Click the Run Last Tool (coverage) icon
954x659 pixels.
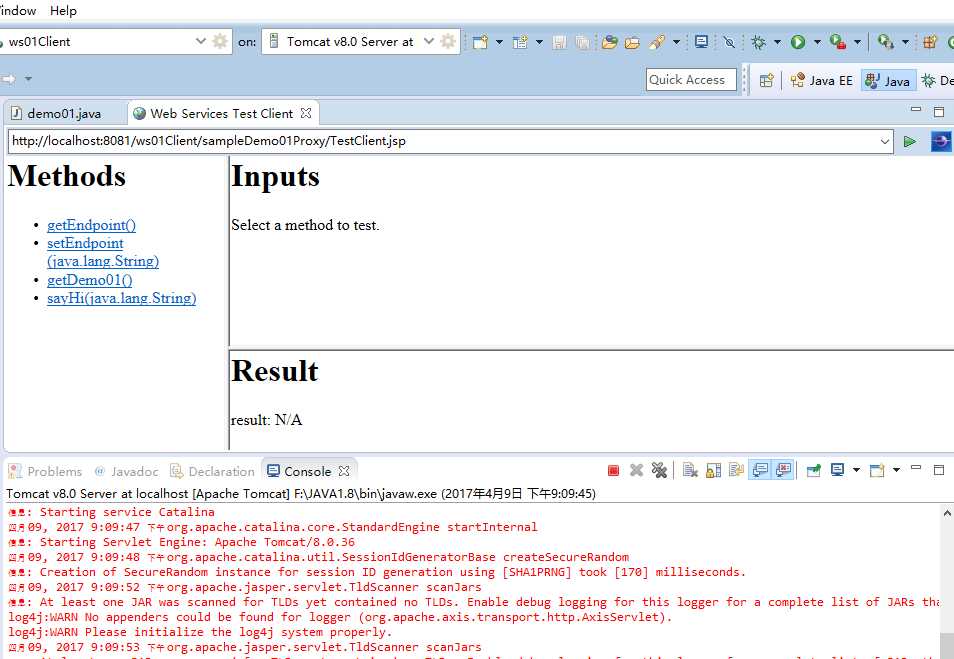838,42
